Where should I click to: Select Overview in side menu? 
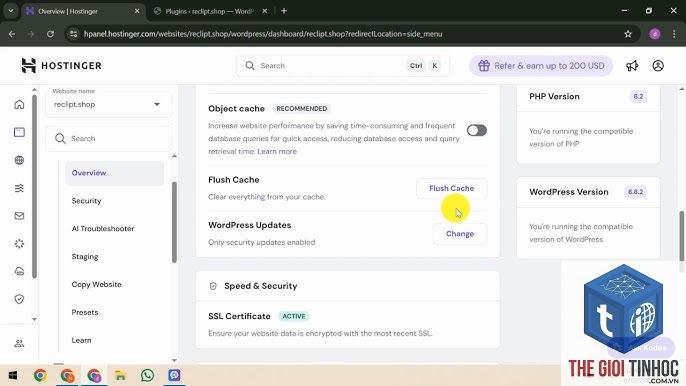(x=115, y=173)
